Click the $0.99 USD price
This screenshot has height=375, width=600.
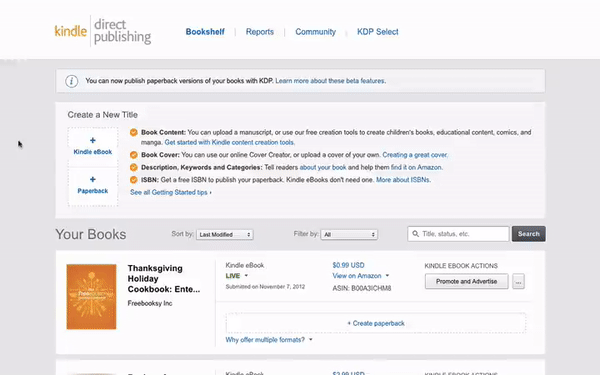[x=348, y=265]
